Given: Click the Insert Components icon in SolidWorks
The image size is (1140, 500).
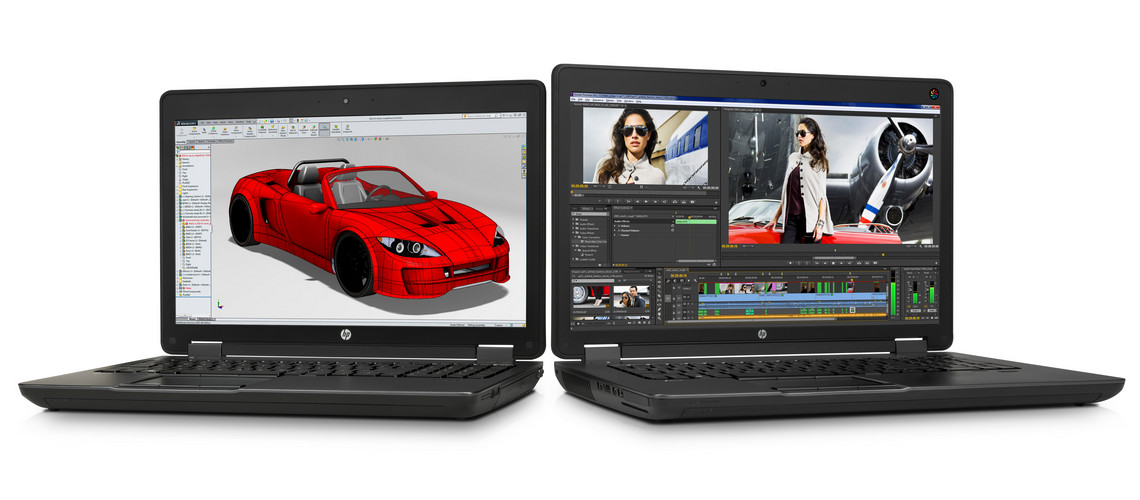Looking at the screenshot, I should 194,130.
